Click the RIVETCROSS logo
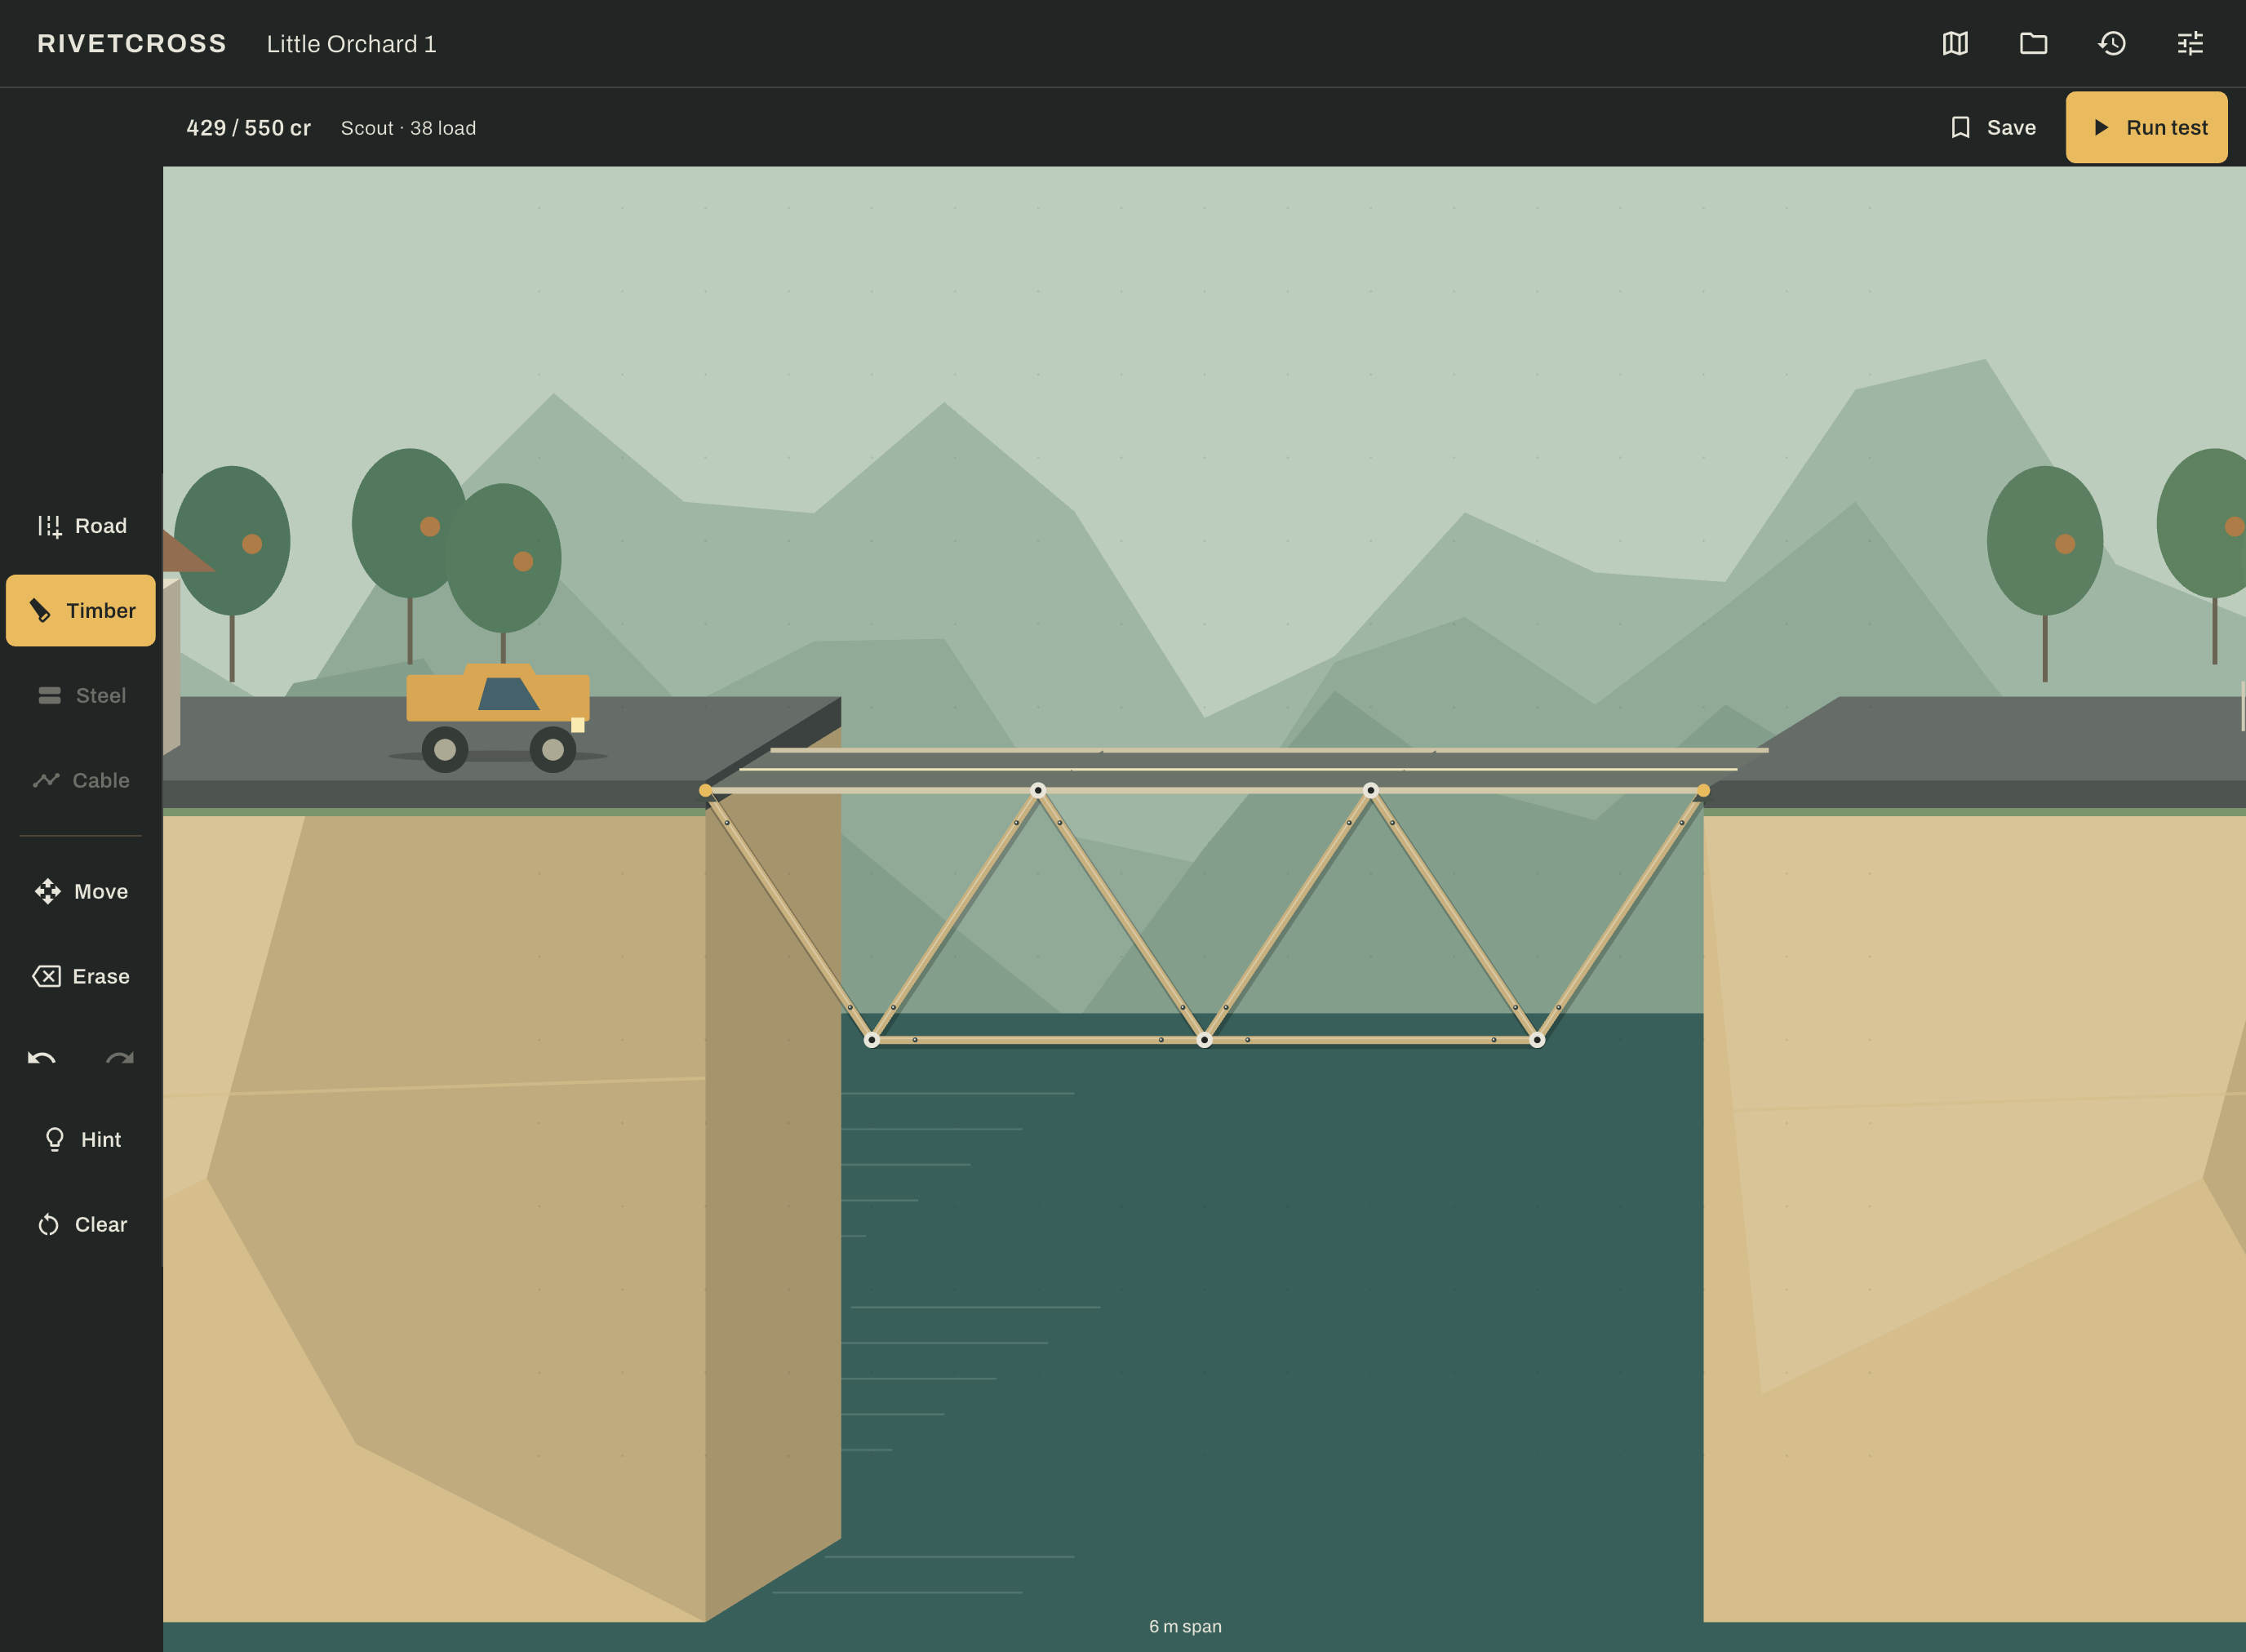 pos(132,44)
